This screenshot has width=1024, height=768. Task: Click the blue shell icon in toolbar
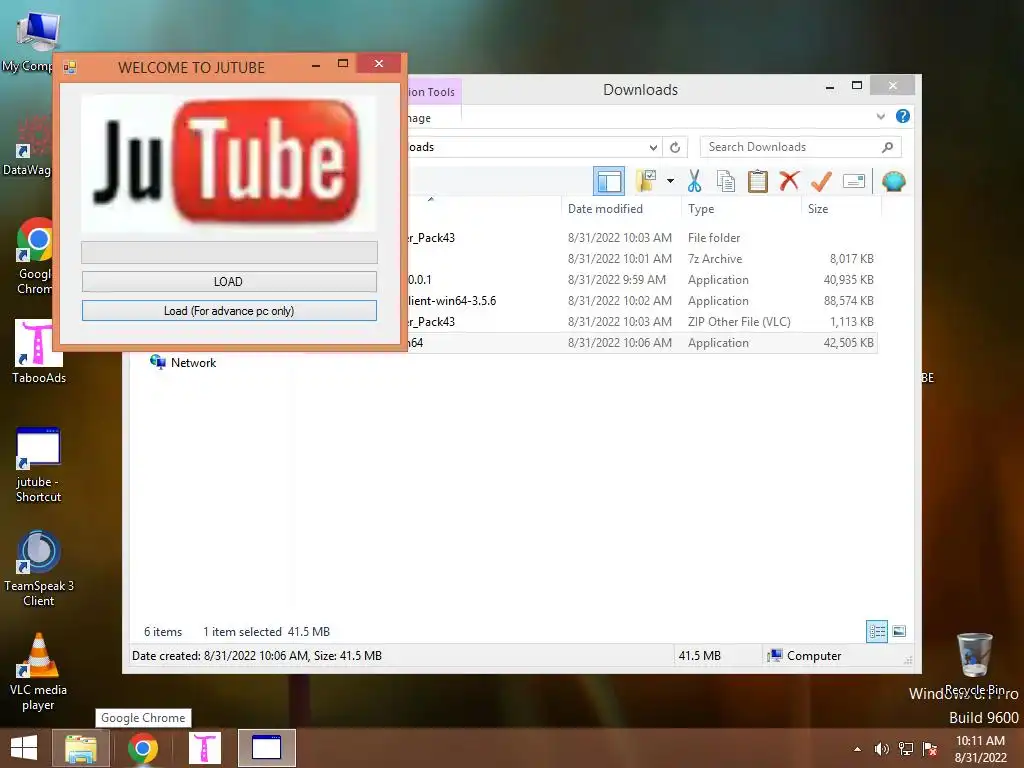(x=893, y=181)
